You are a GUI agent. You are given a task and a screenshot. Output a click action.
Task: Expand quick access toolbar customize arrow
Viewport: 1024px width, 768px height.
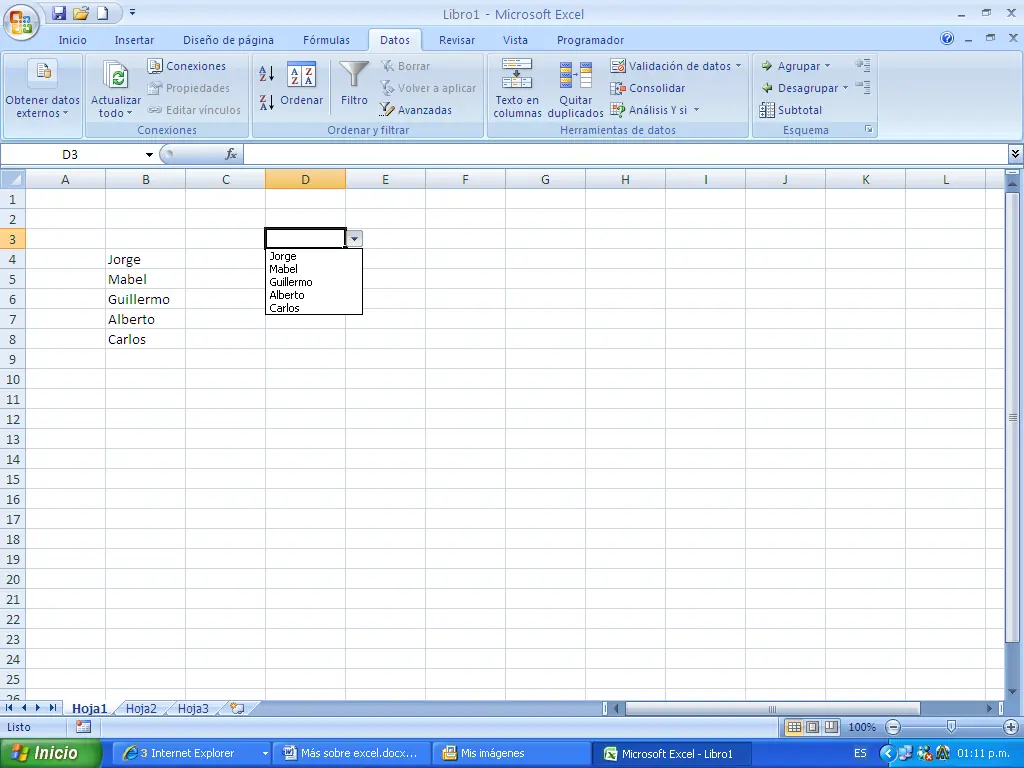[133, 13]
